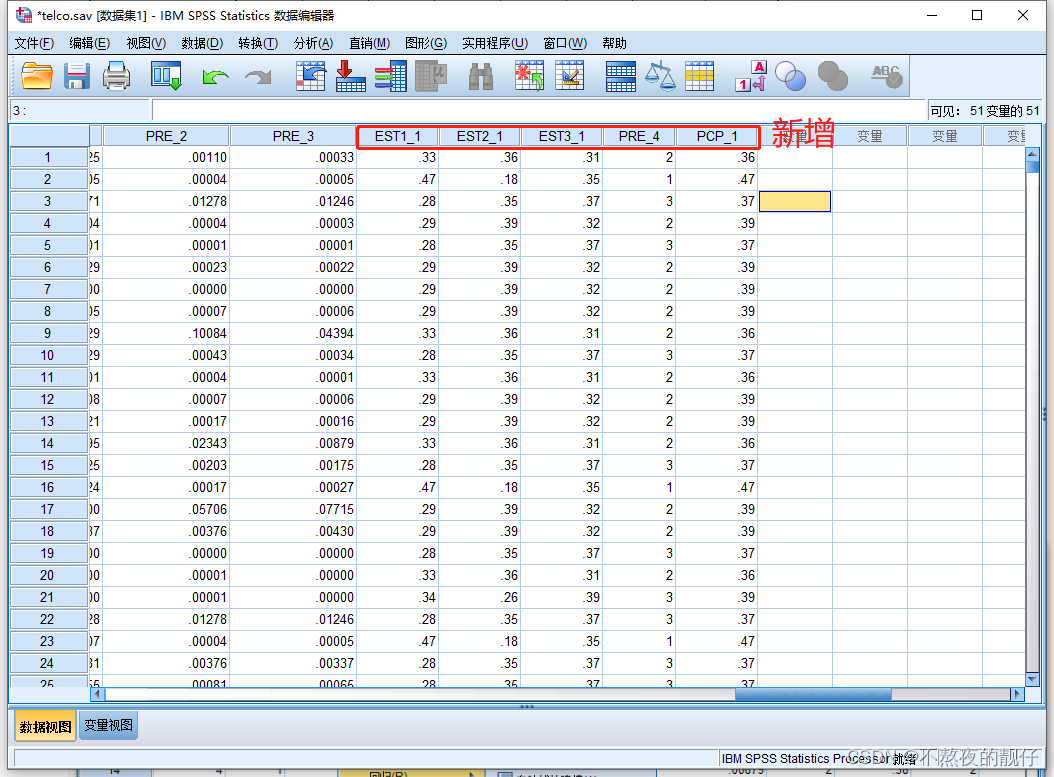Image resolution: width=1054 pixels, height=777 pixels.
Task: Open the 编辑(E) menu
Action: [89, 43]
